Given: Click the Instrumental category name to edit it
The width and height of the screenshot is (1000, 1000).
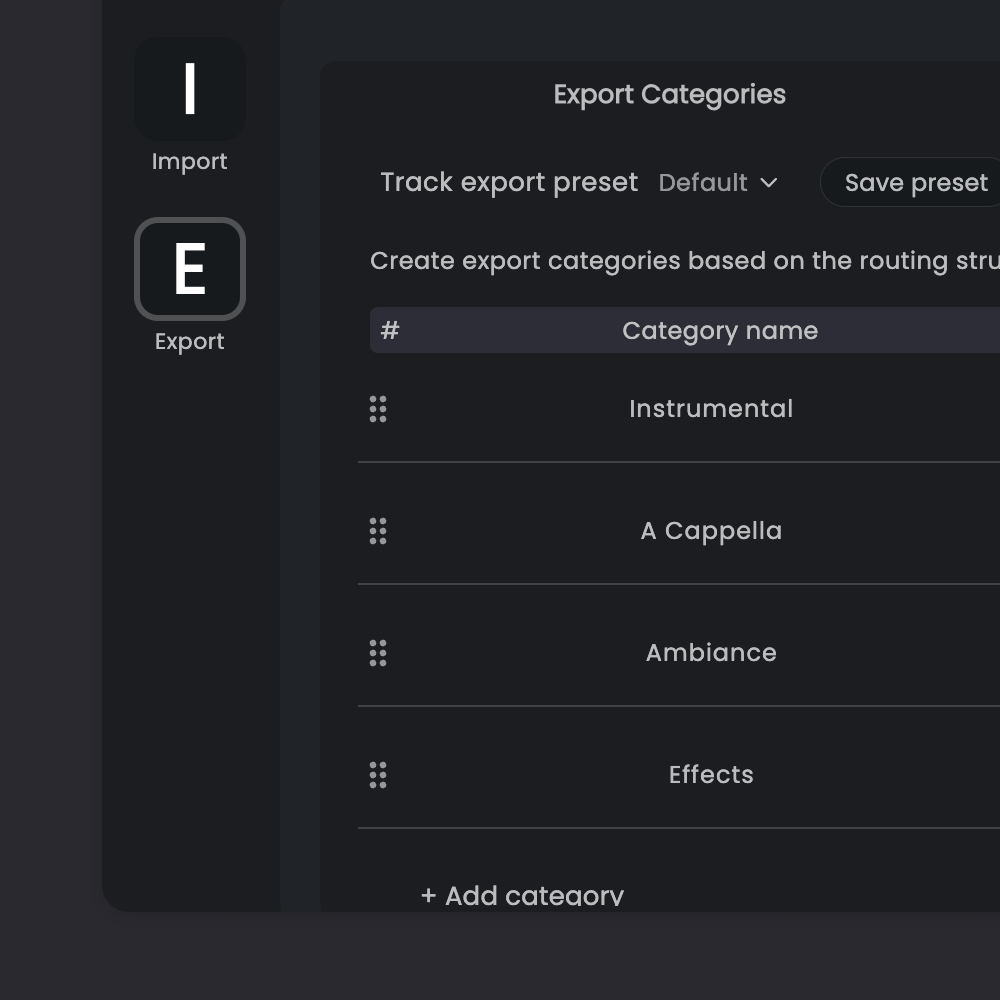Looking at the screenshot, I should tap(710, 409).
